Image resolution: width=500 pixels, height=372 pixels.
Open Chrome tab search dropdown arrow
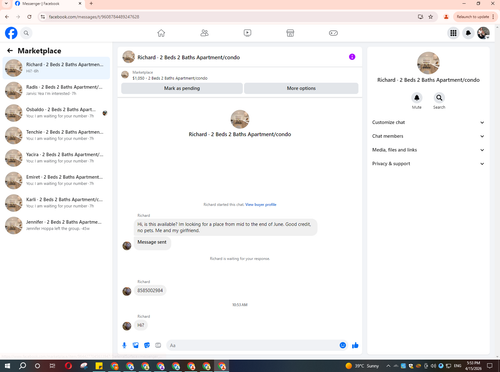(6, 4)
